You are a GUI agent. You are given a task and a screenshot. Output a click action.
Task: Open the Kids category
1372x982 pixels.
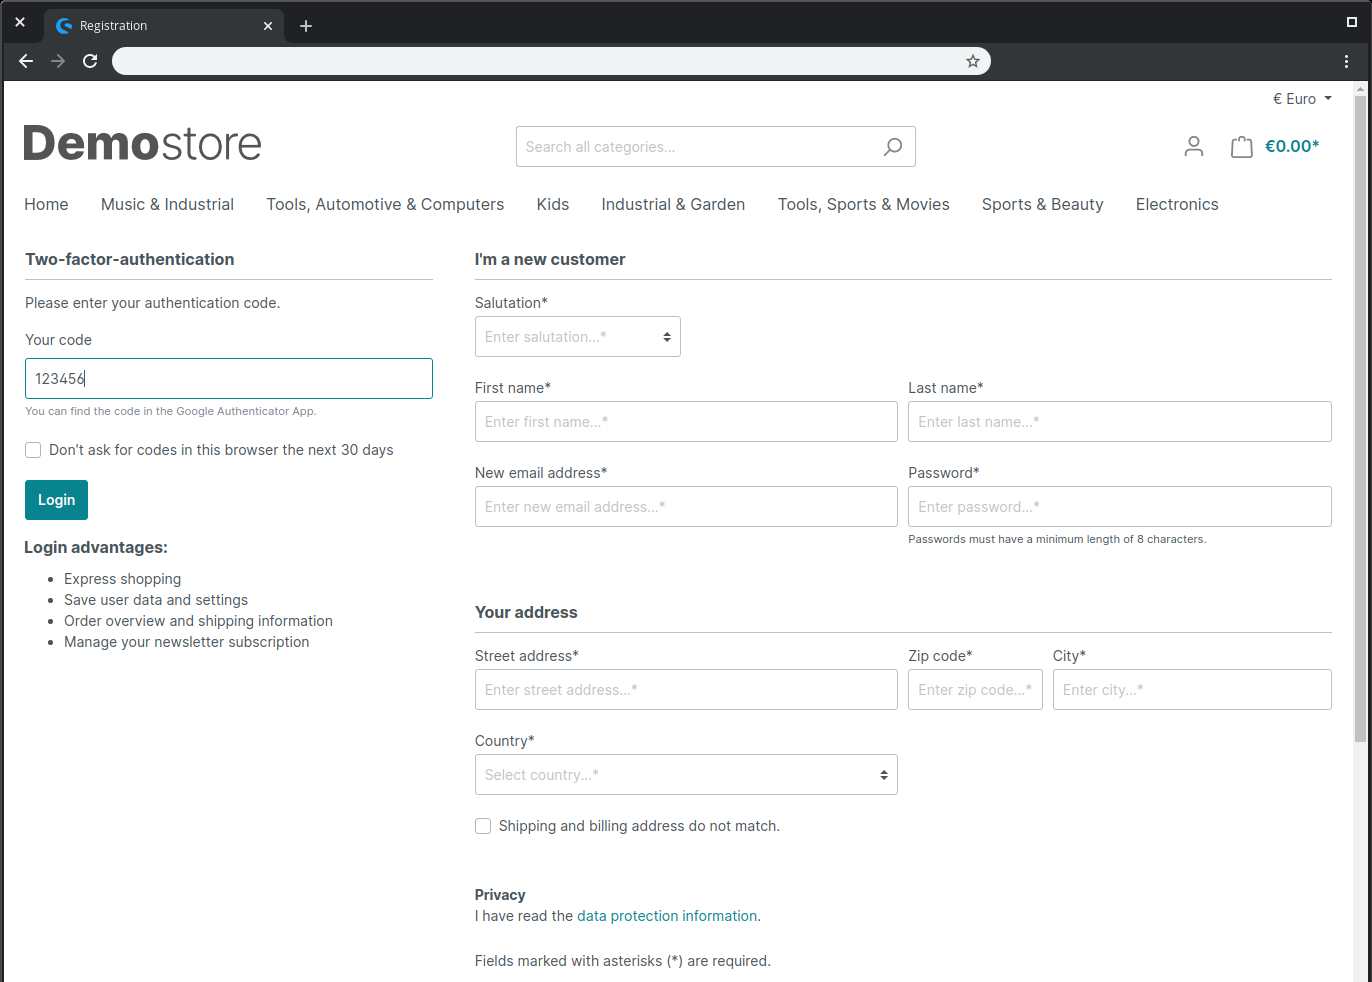(553, 204)
